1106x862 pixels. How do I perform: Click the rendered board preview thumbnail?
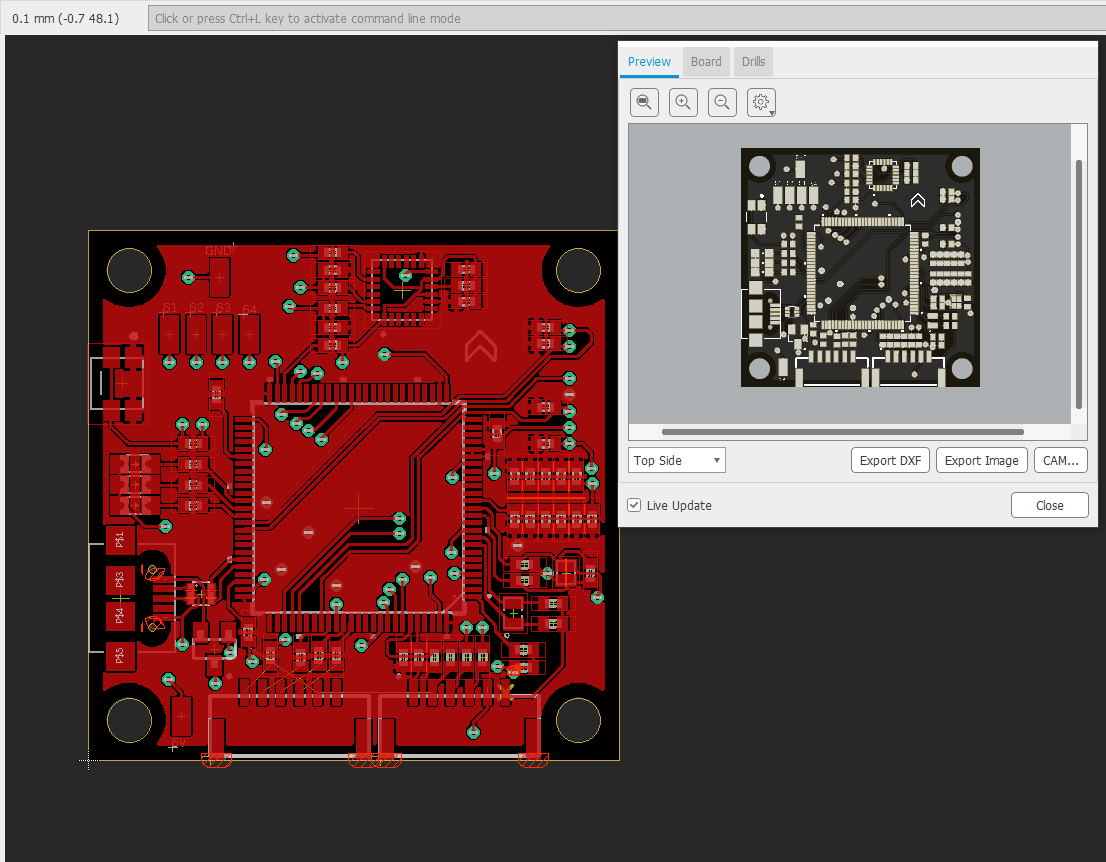860,267
